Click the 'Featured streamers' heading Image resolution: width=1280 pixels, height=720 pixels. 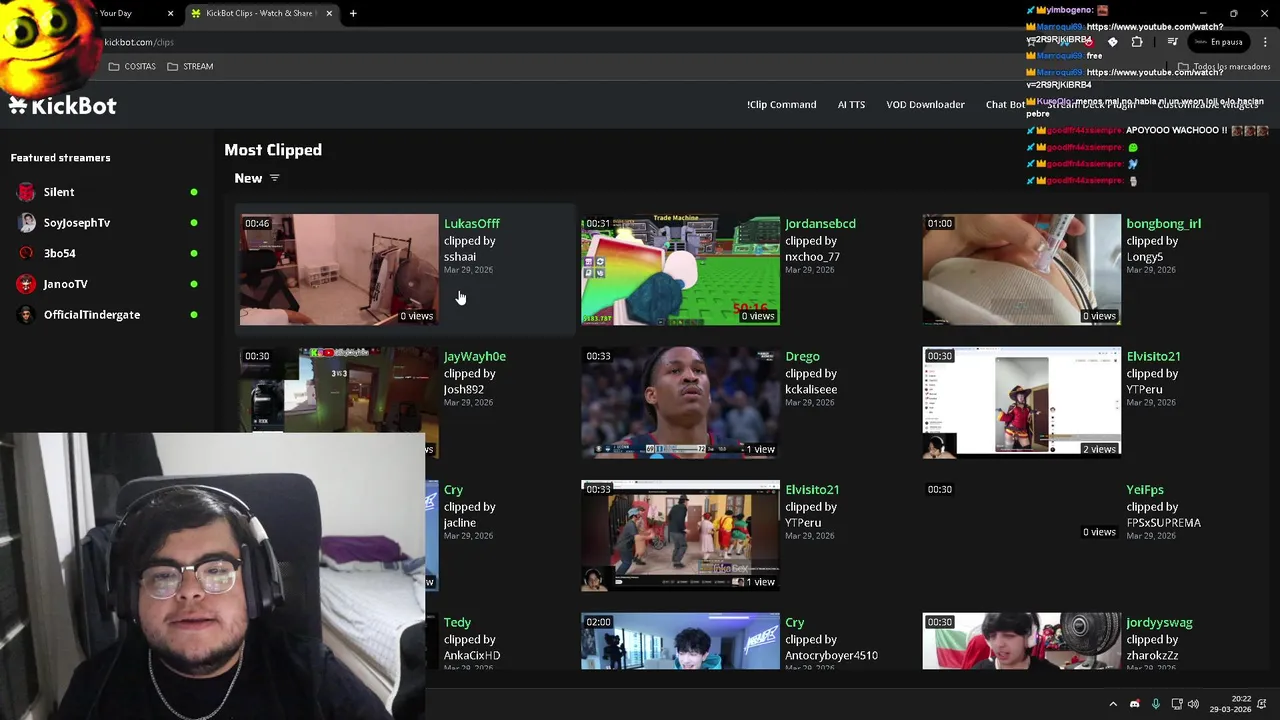[x=60, y=158]
